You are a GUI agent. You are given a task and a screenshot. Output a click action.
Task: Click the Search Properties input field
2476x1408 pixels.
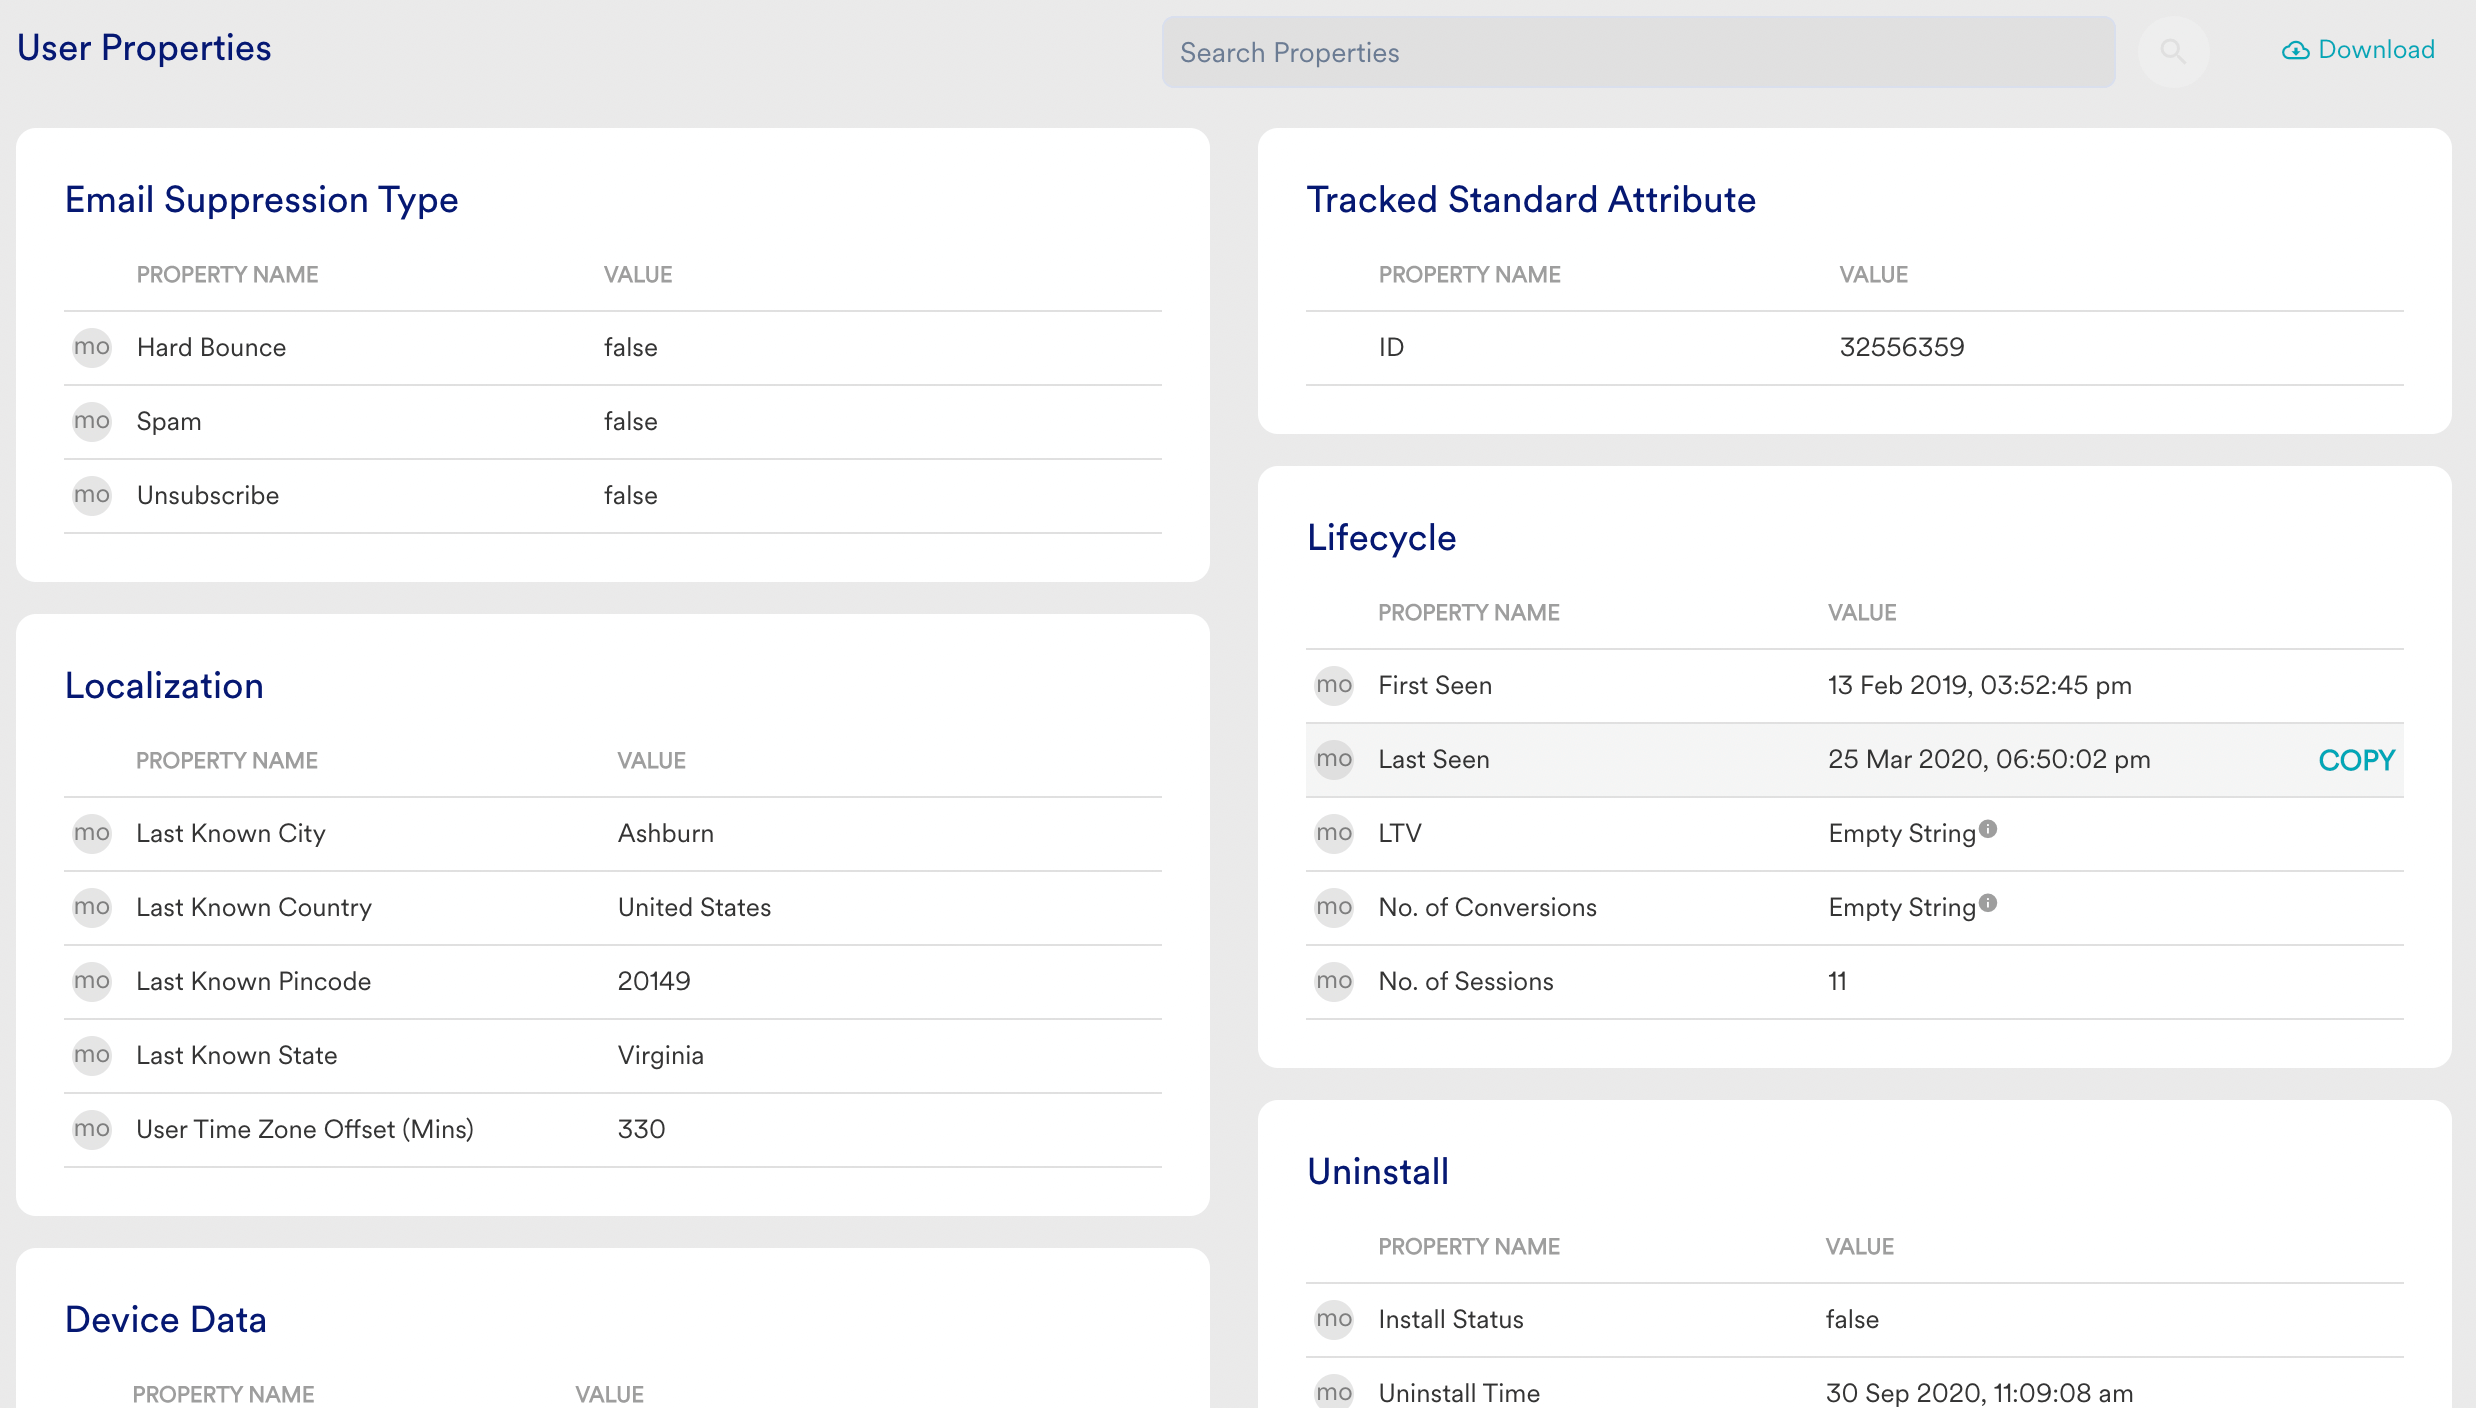coord(1637,52)
